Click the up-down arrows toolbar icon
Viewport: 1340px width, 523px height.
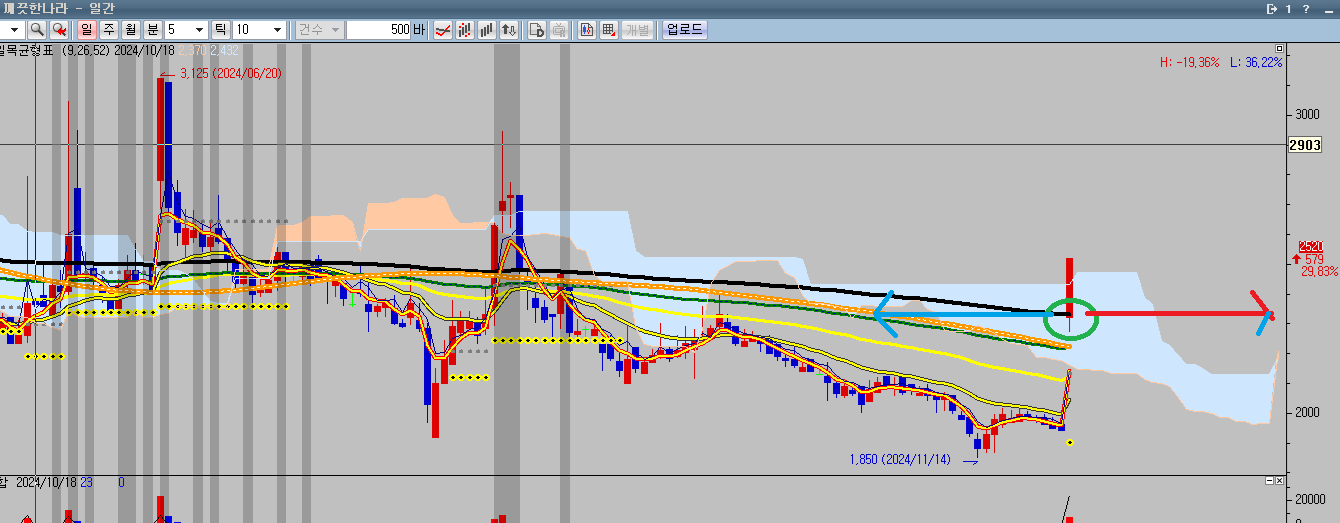pyautogui.click(x=509, y=30)
